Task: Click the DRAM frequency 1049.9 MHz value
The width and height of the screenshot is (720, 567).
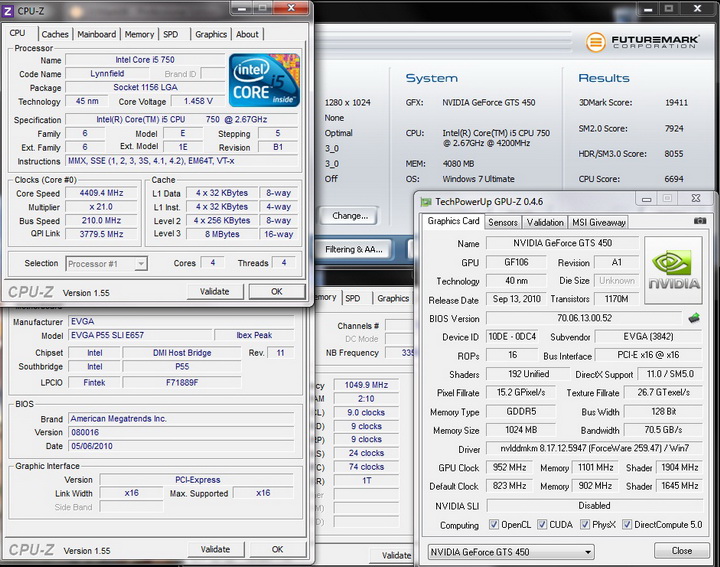Action: [366, 385]
